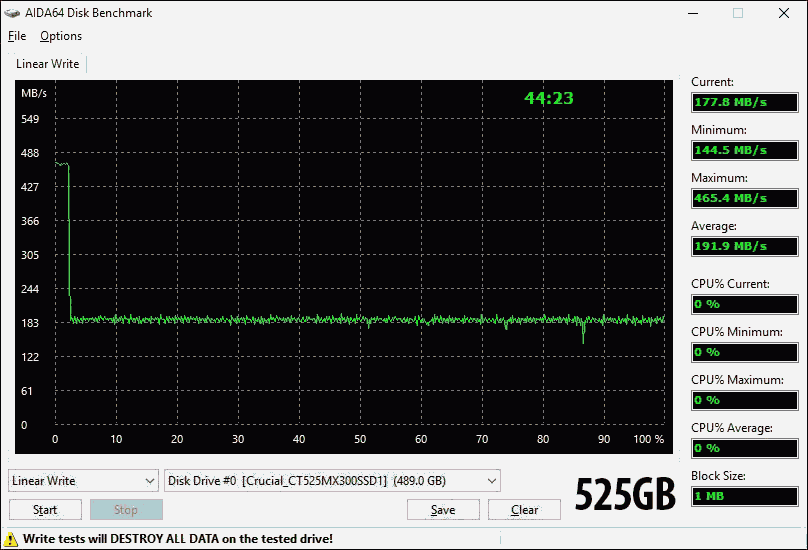
Task: Click the Block Size 1 MB field
Action: pyautogui.click(x=745, y=496)
